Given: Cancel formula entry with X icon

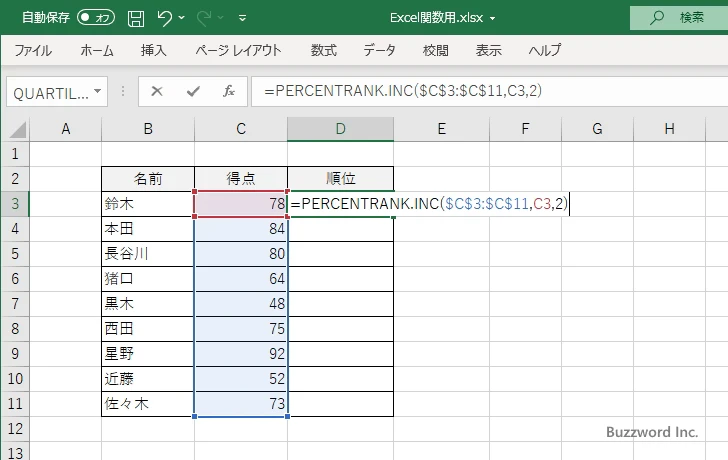Looking at the screenshot, I should [157, 91].
